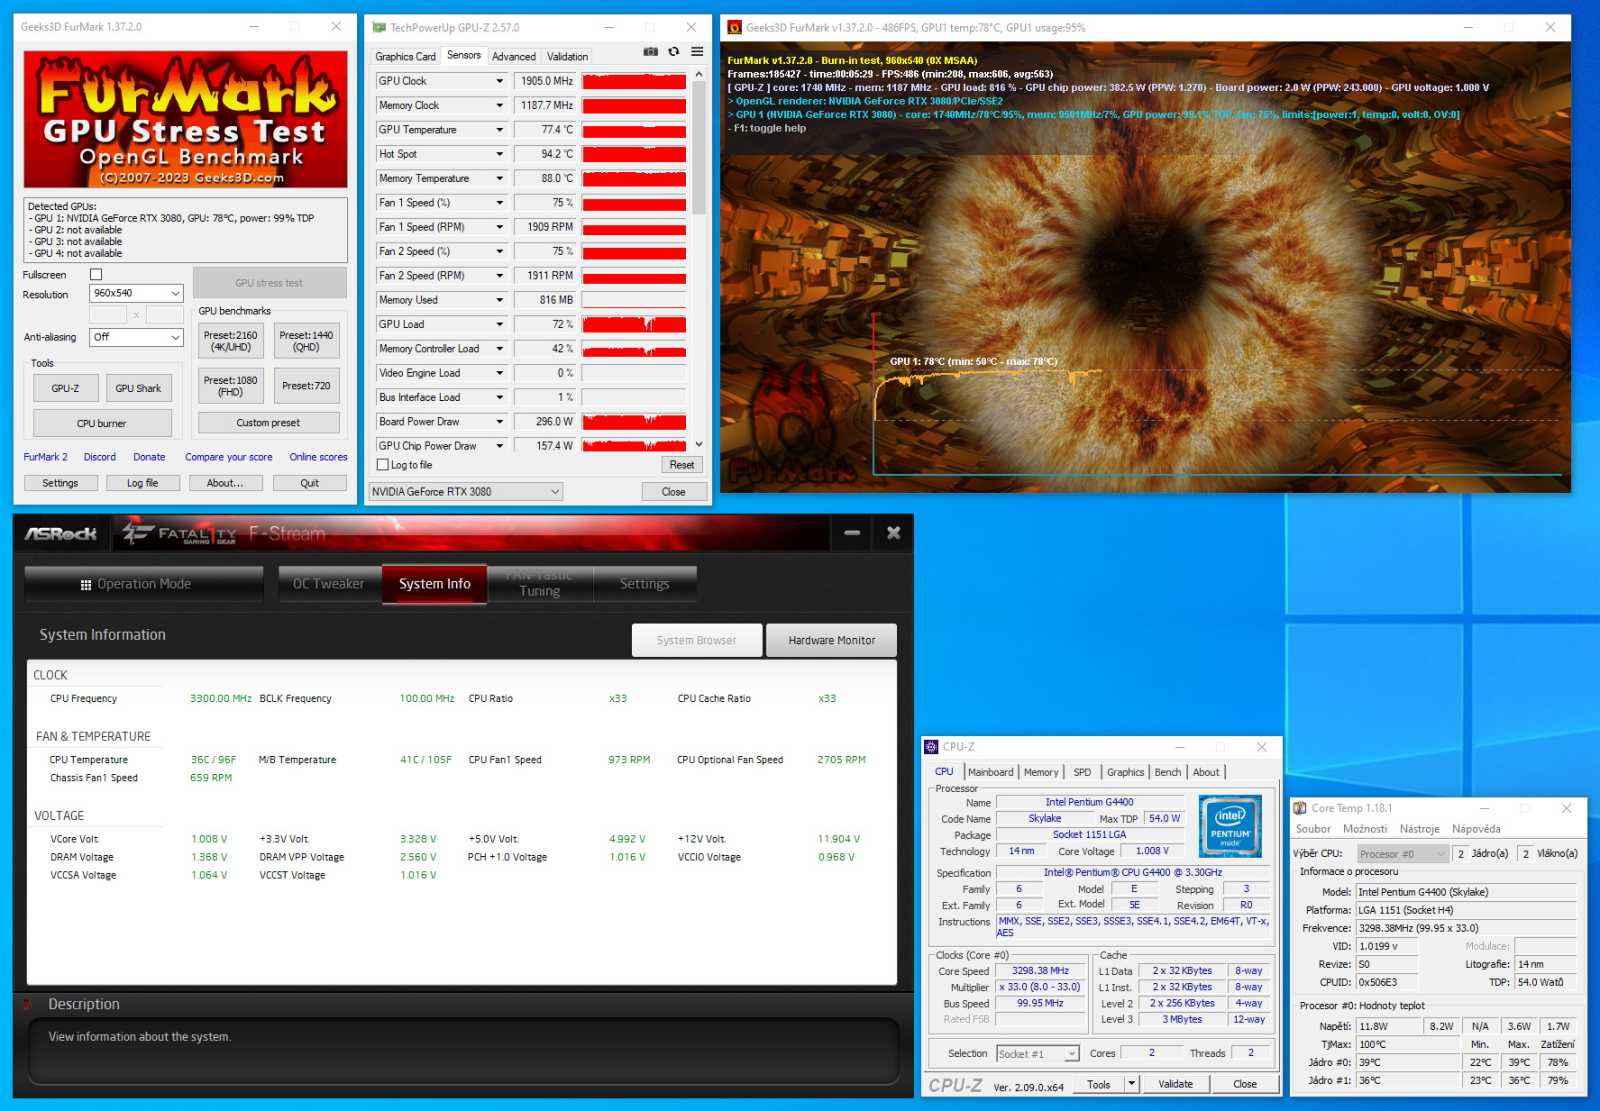Click the FurMark Quit button
The width and height of the screenshot is (1600, 1111).
[x=310, y=483]
